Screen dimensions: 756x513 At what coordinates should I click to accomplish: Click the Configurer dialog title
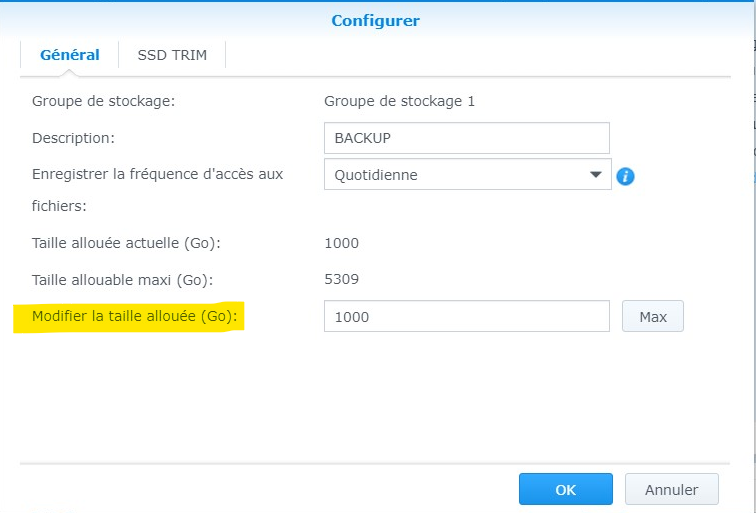click(376, 21)
